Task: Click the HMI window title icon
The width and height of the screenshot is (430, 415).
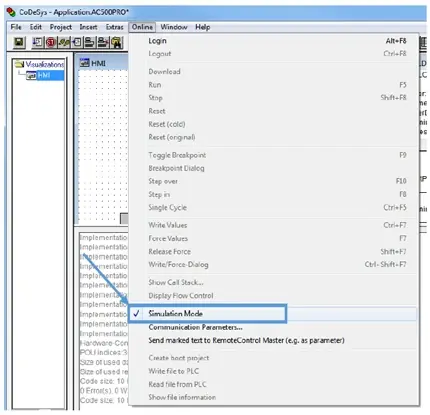Action: [x=84, y=63]
